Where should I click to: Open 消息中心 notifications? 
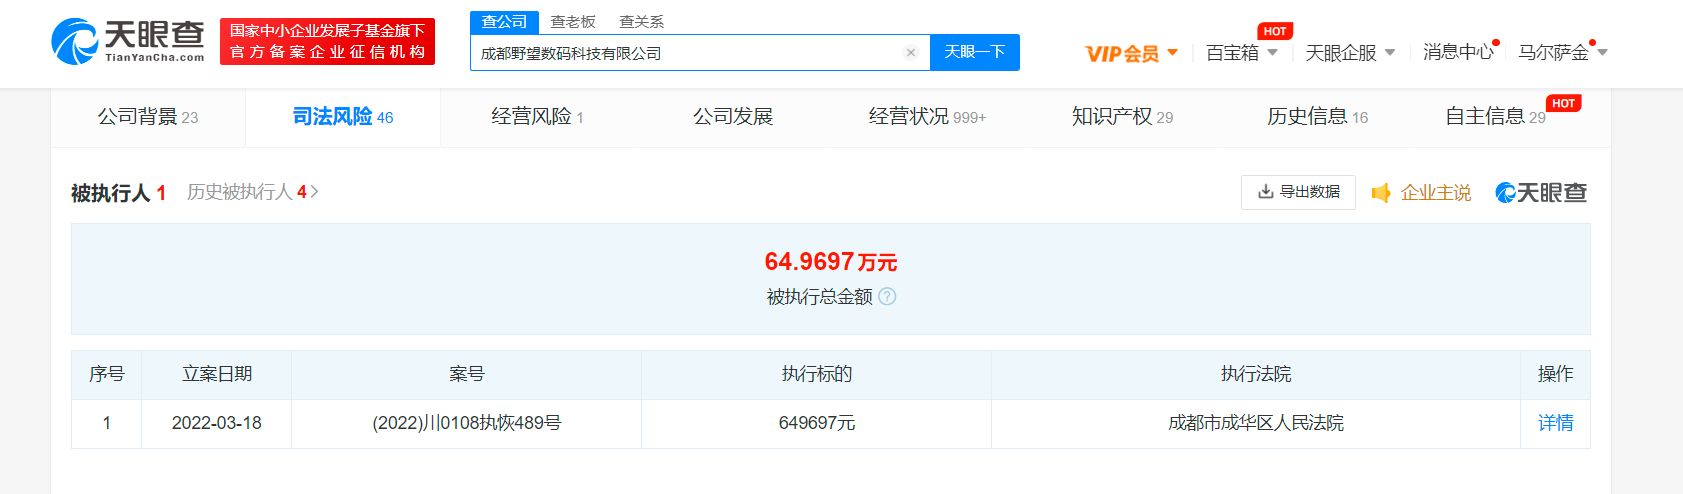point(1457,52)
